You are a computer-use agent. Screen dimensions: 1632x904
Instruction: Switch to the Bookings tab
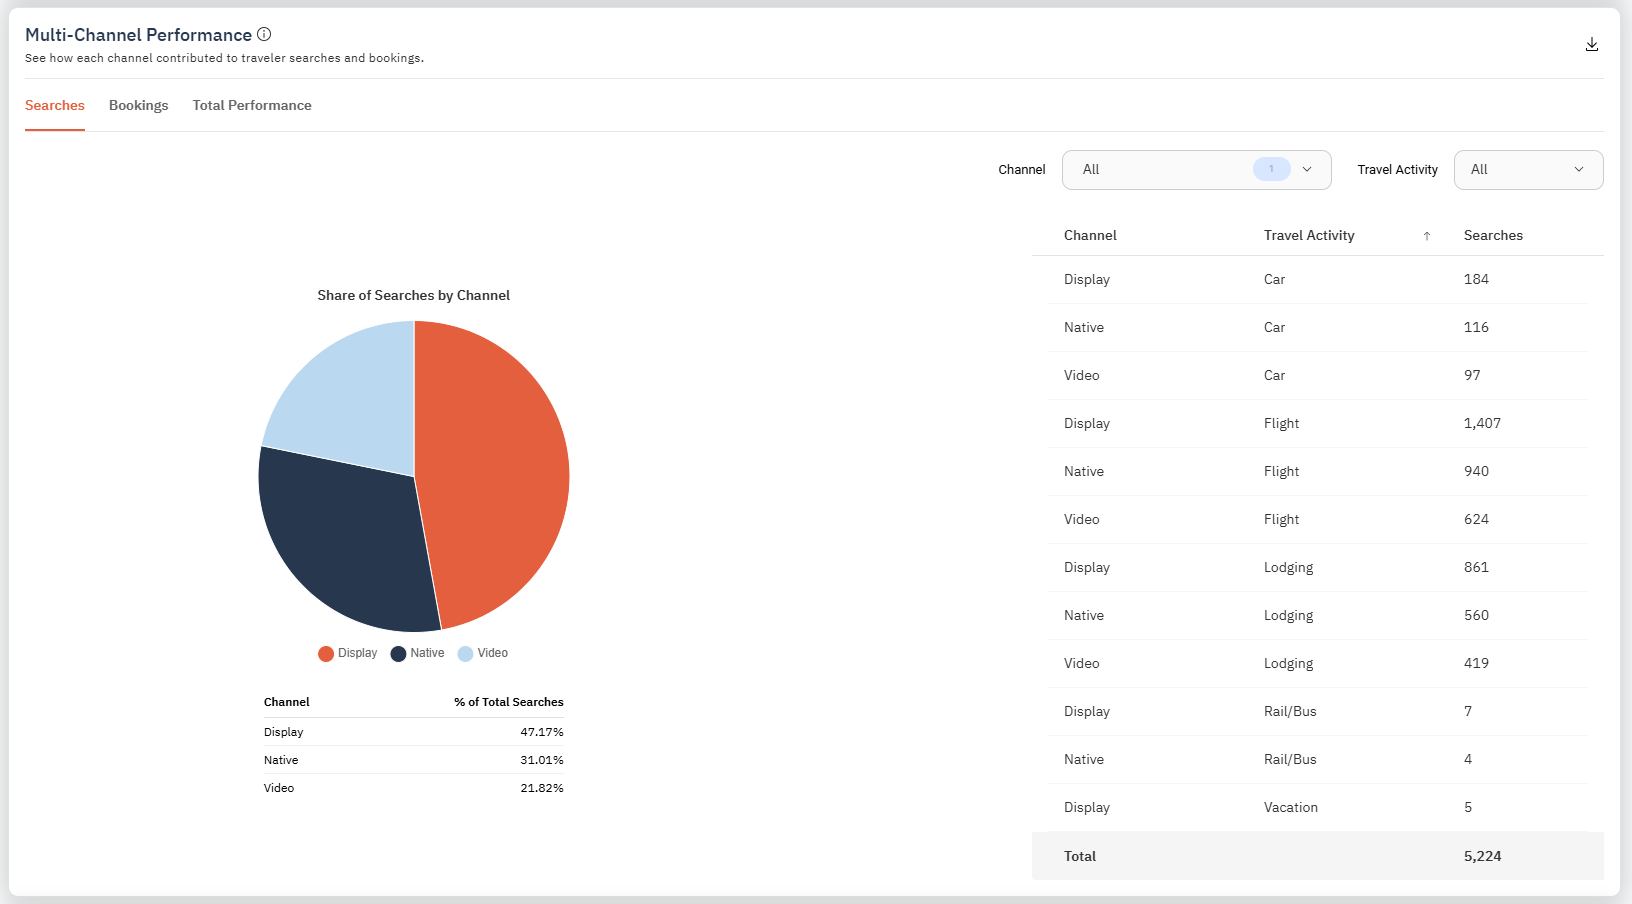(x=138, y=106)
